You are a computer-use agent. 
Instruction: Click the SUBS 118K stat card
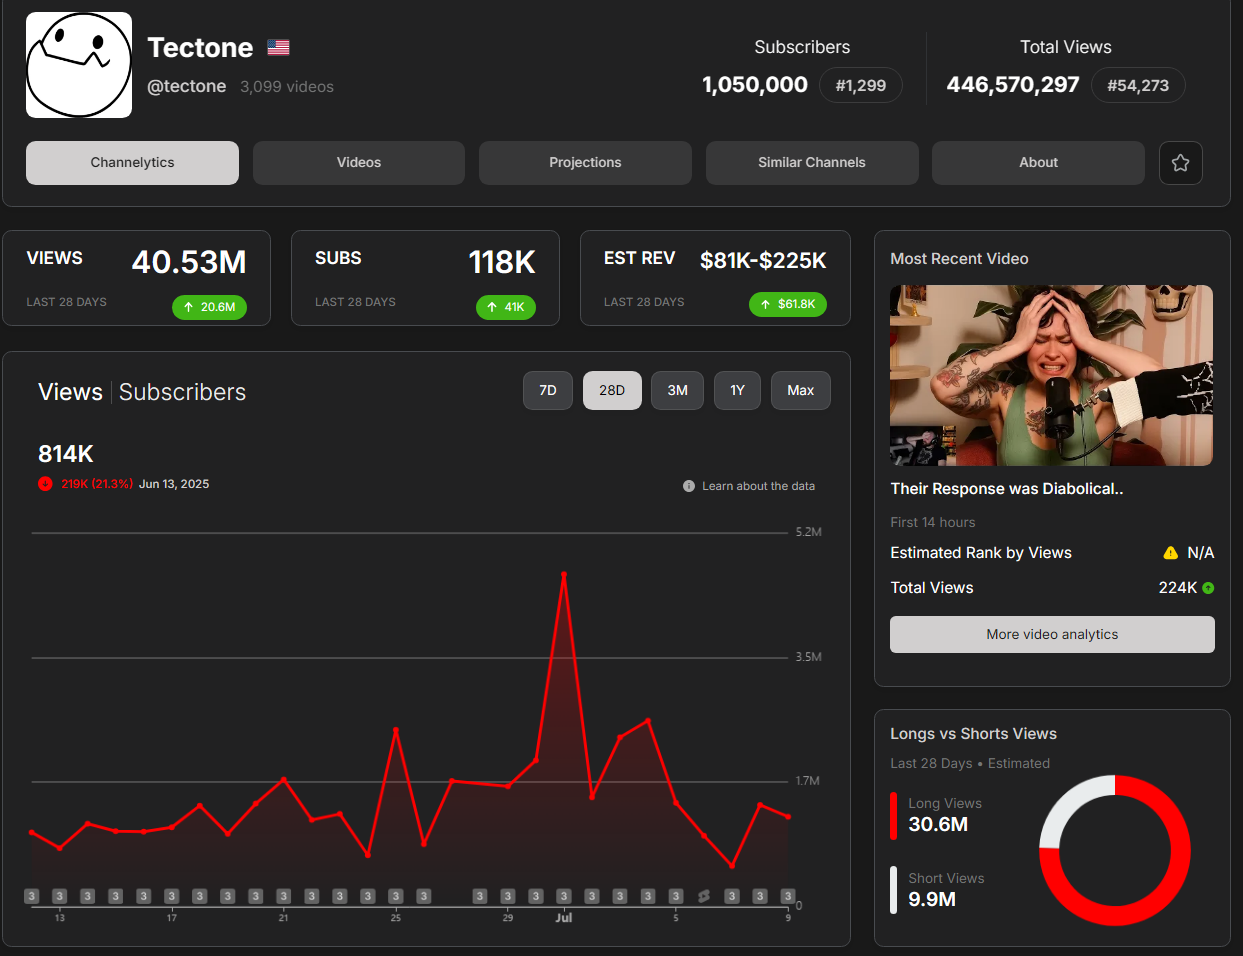tap(425, 278)
